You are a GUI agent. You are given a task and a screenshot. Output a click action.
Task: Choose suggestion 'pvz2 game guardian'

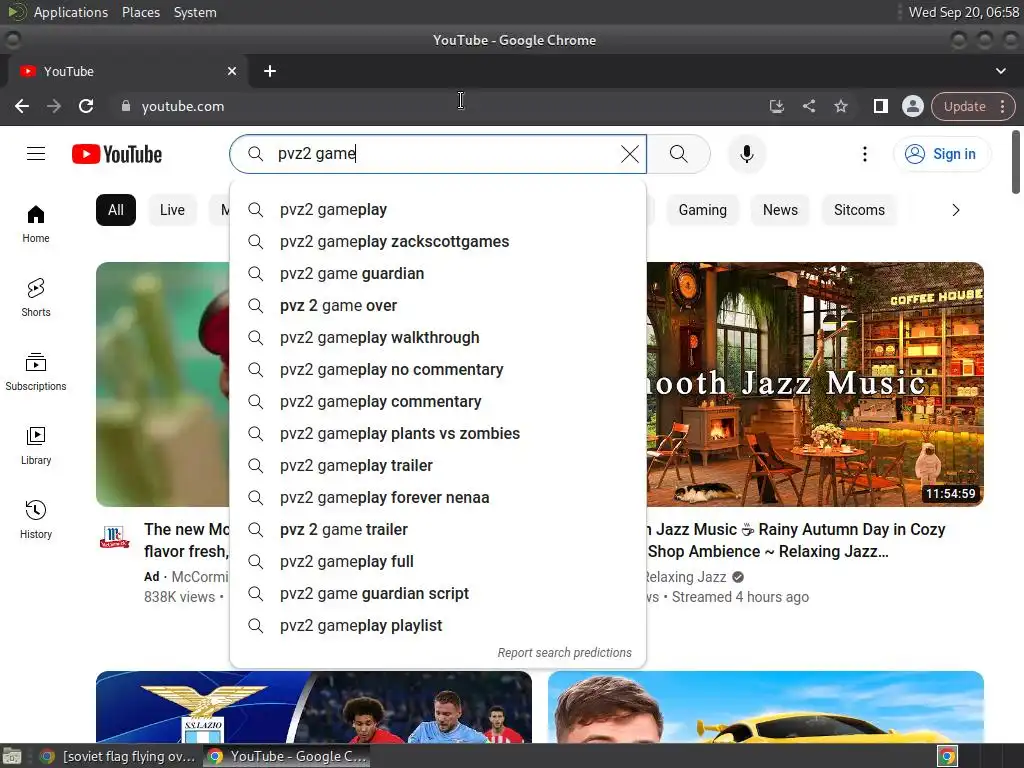point(438,274)
